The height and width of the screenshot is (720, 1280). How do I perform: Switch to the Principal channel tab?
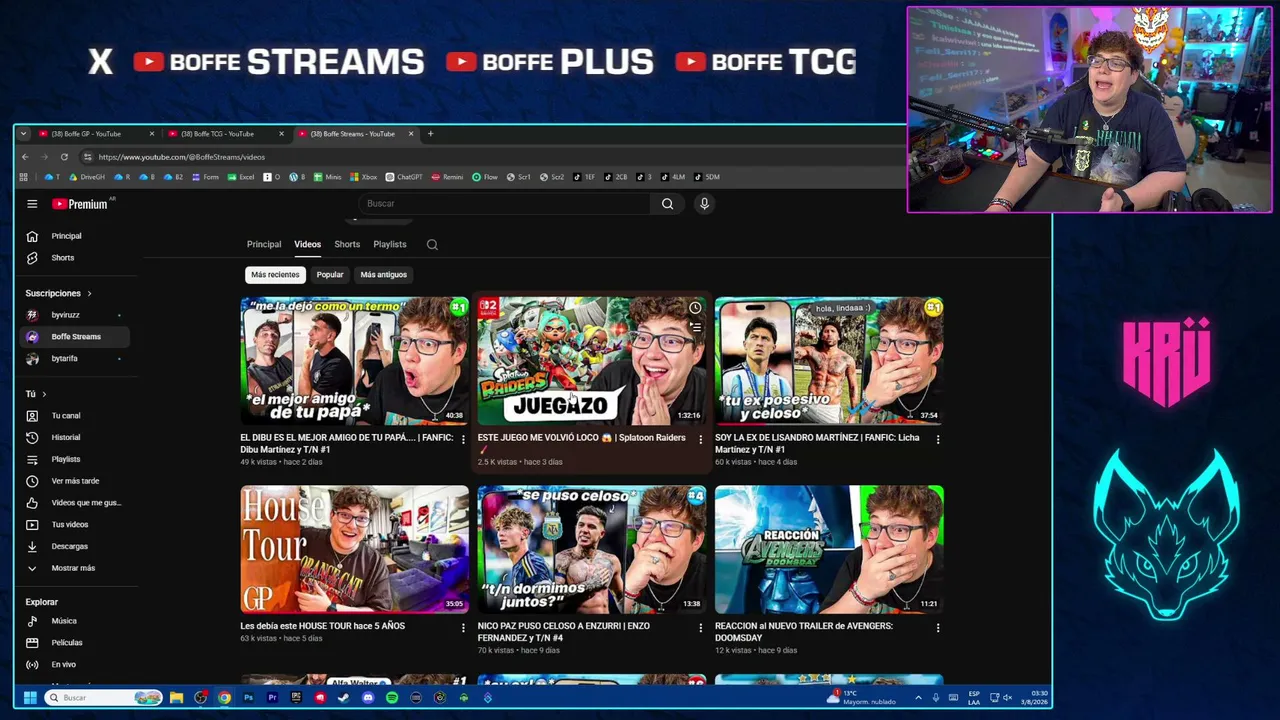pyautogui.click(x=264, y=244)
